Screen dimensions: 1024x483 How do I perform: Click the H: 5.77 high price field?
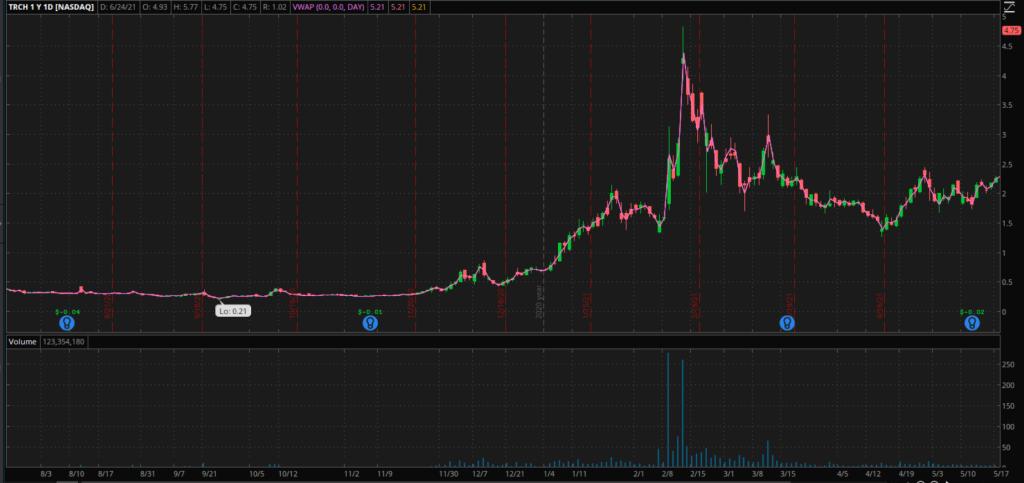(191, 6)
